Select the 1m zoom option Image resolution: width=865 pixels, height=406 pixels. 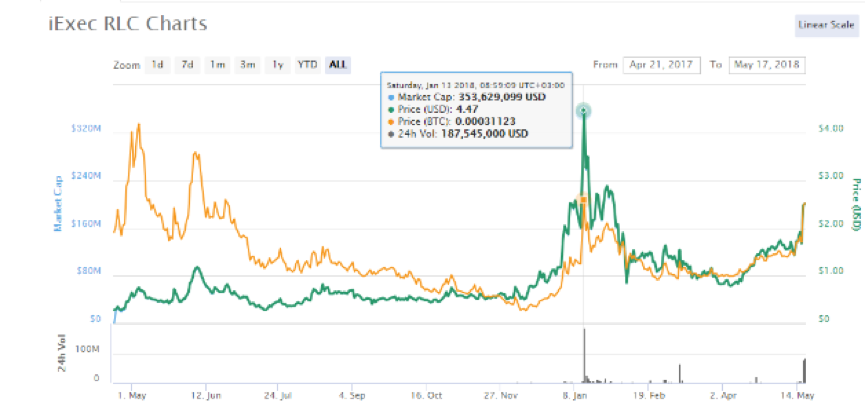217,65
